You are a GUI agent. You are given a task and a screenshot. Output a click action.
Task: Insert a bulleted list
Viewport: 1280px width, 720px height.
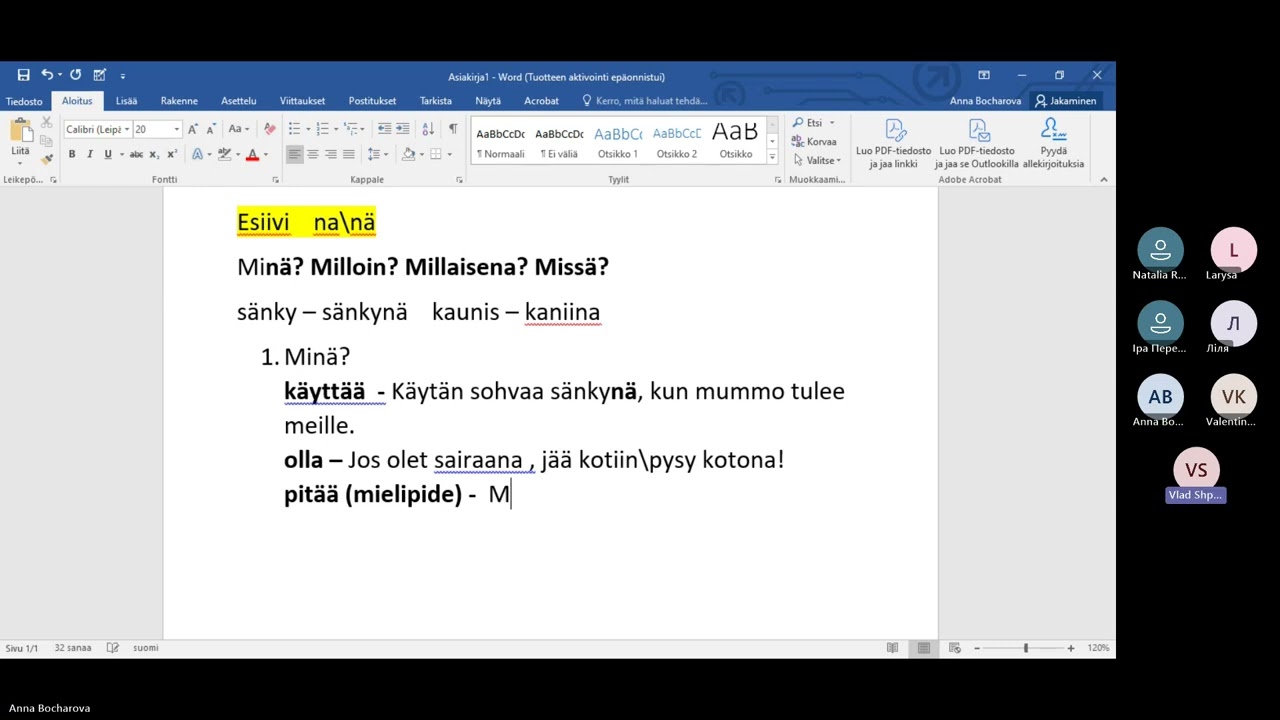pyautogui.click(x=294, y=129)
